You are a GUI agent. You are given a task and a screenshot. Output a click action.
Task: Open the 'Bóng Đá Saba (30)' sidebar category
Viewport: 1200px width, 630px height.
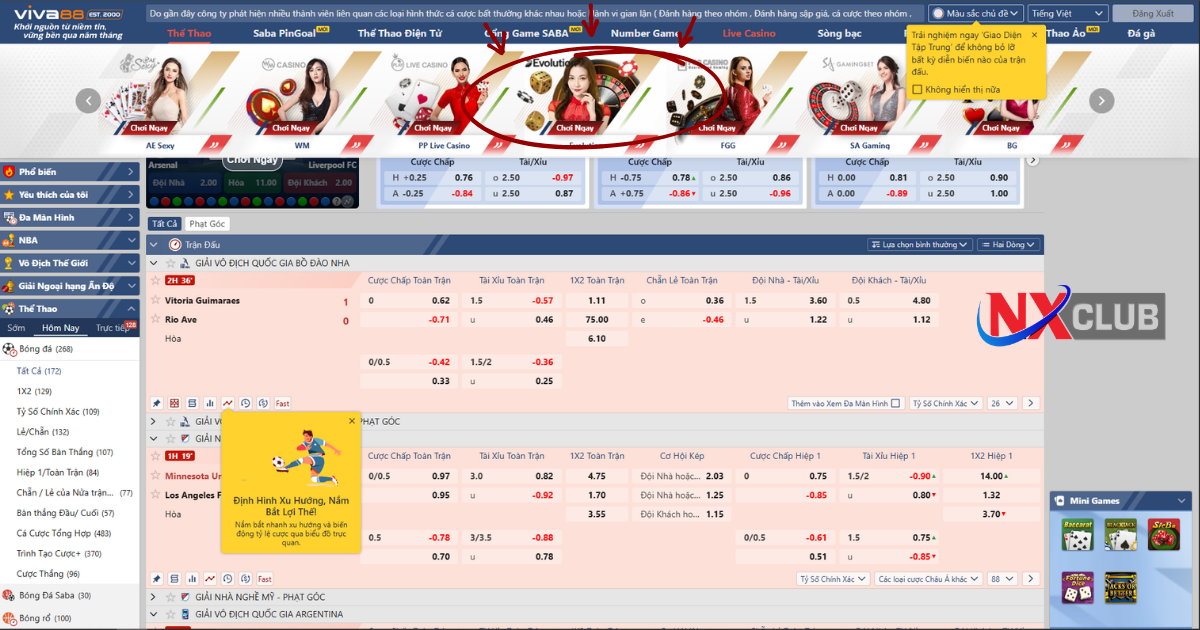(70, 595)
